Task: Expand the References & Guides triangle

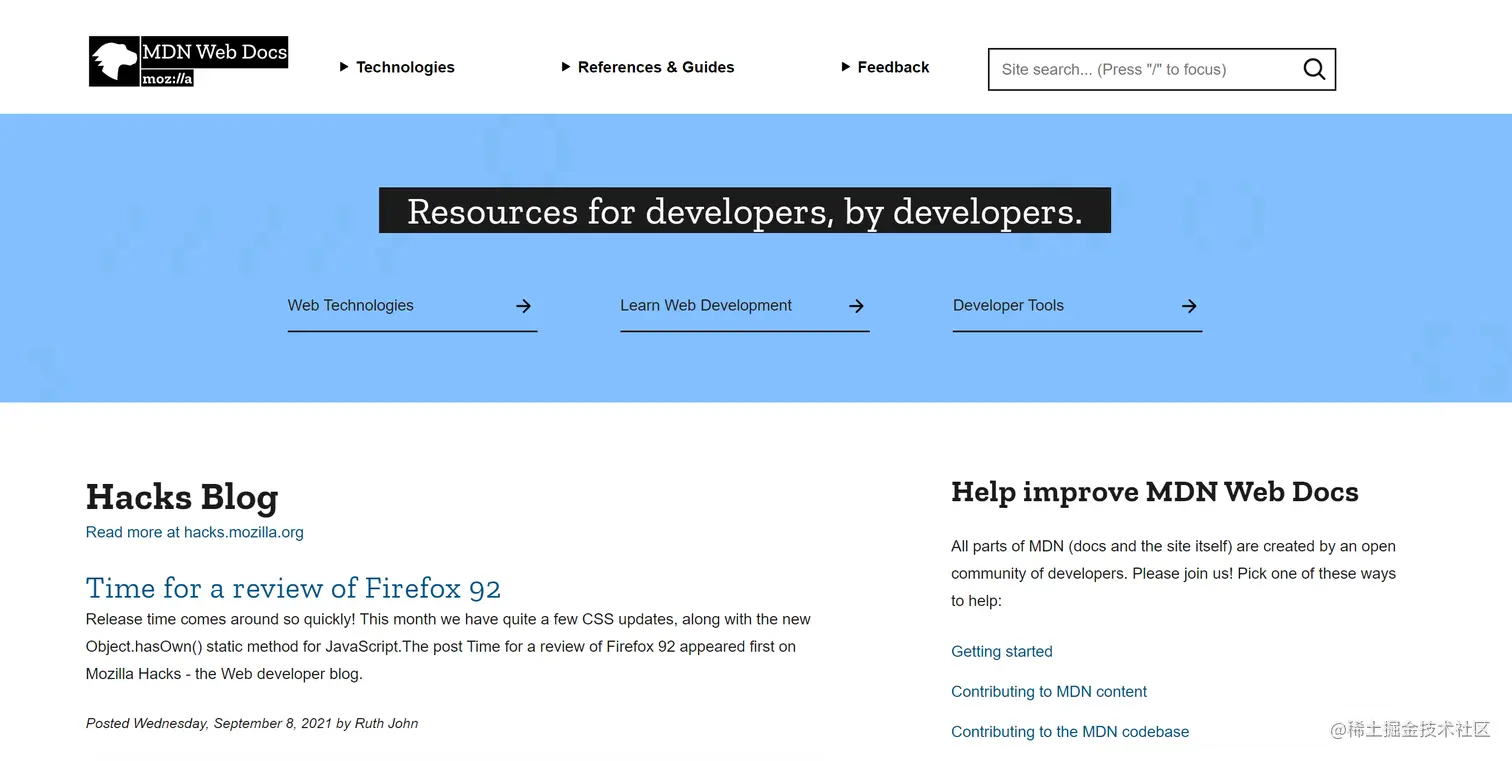Action: pos(566,67)
